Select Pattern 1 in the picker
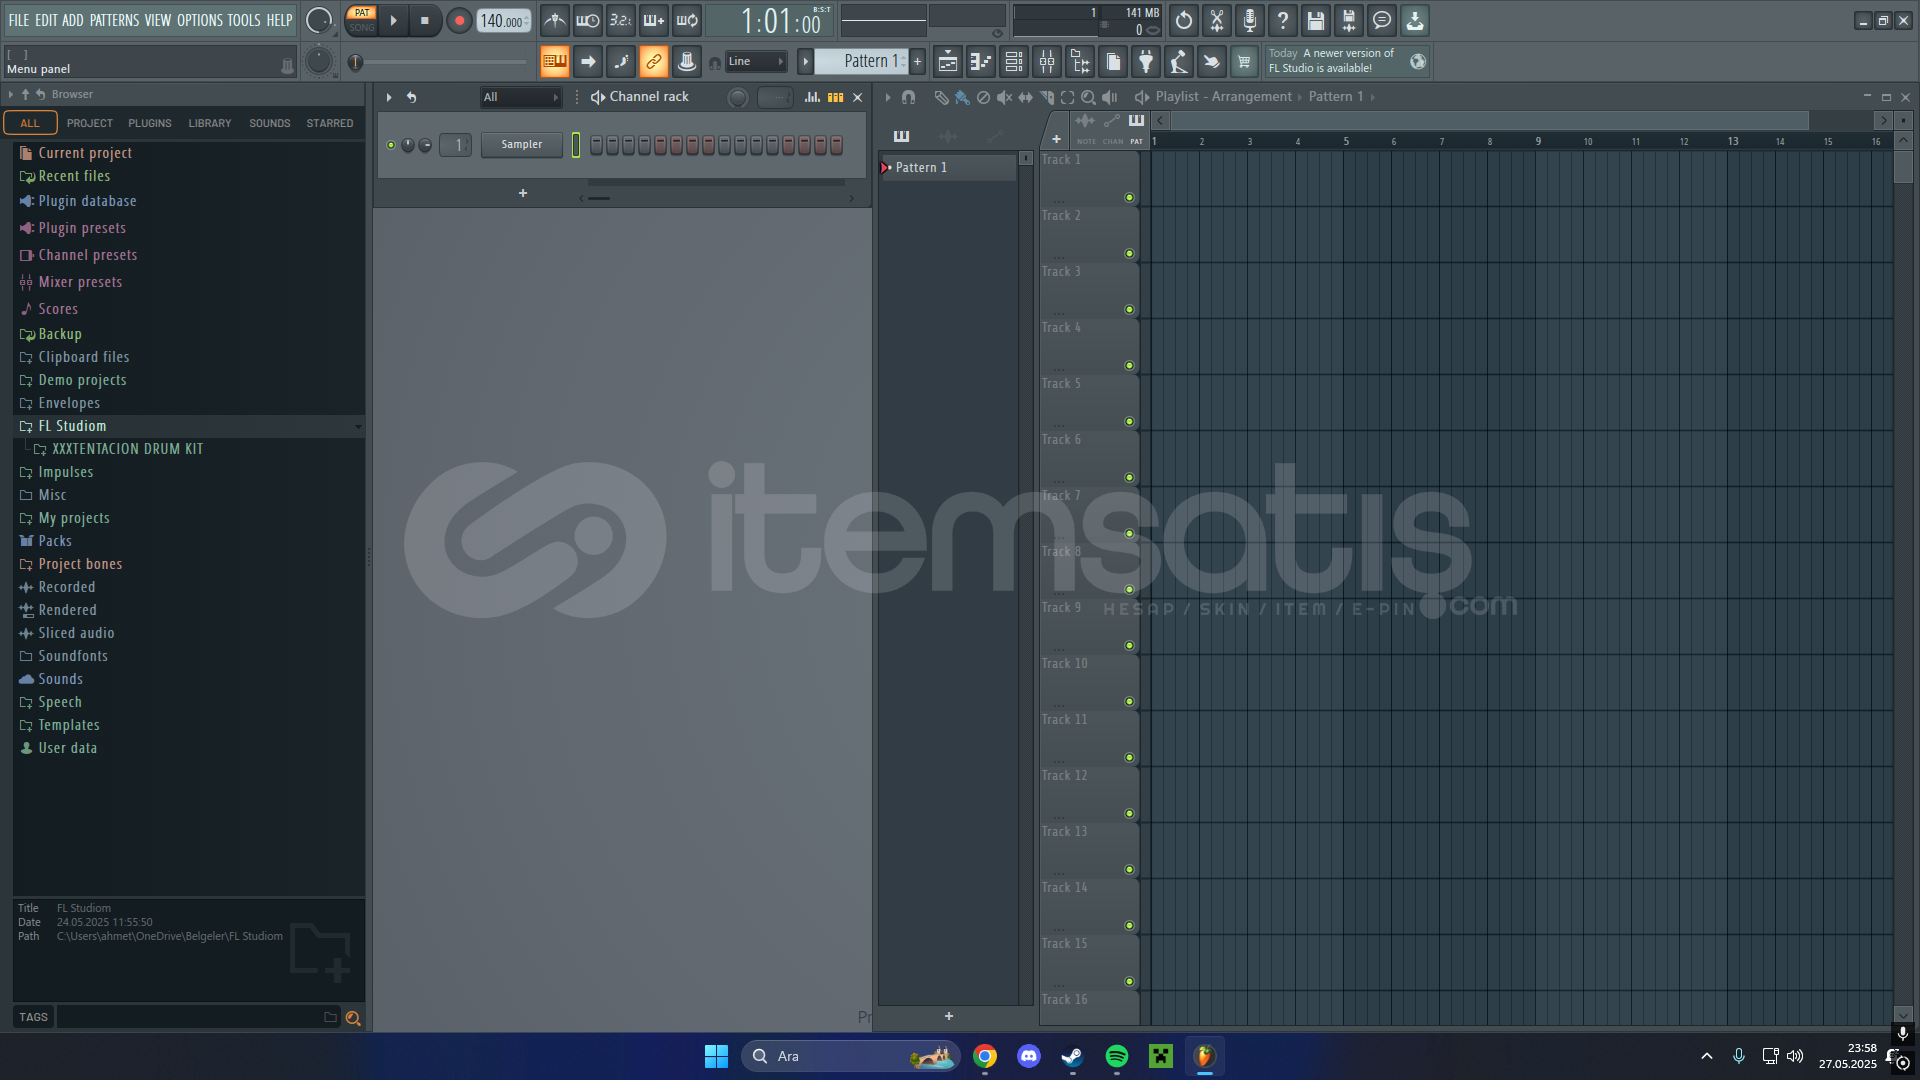 coord(947,168)
